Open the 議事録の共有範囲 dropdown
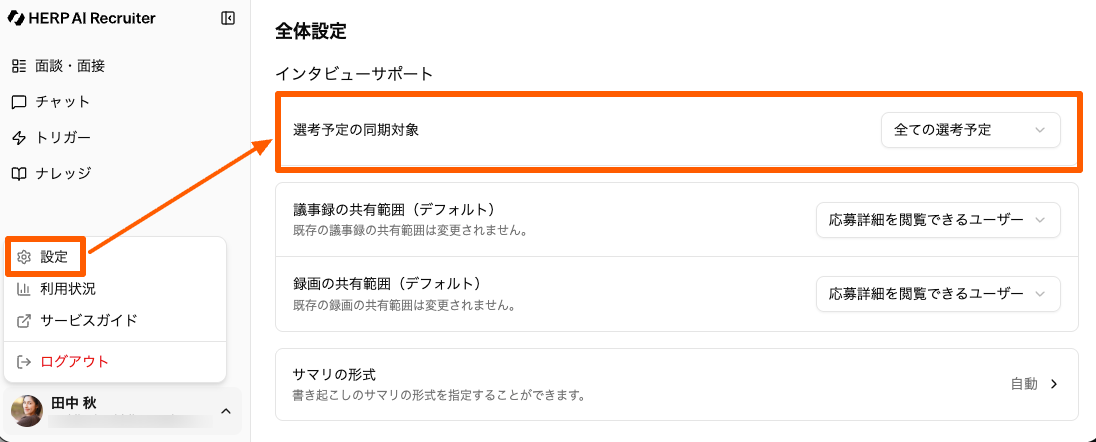This screenshot has width=1096, height=442. pos(937,219)
